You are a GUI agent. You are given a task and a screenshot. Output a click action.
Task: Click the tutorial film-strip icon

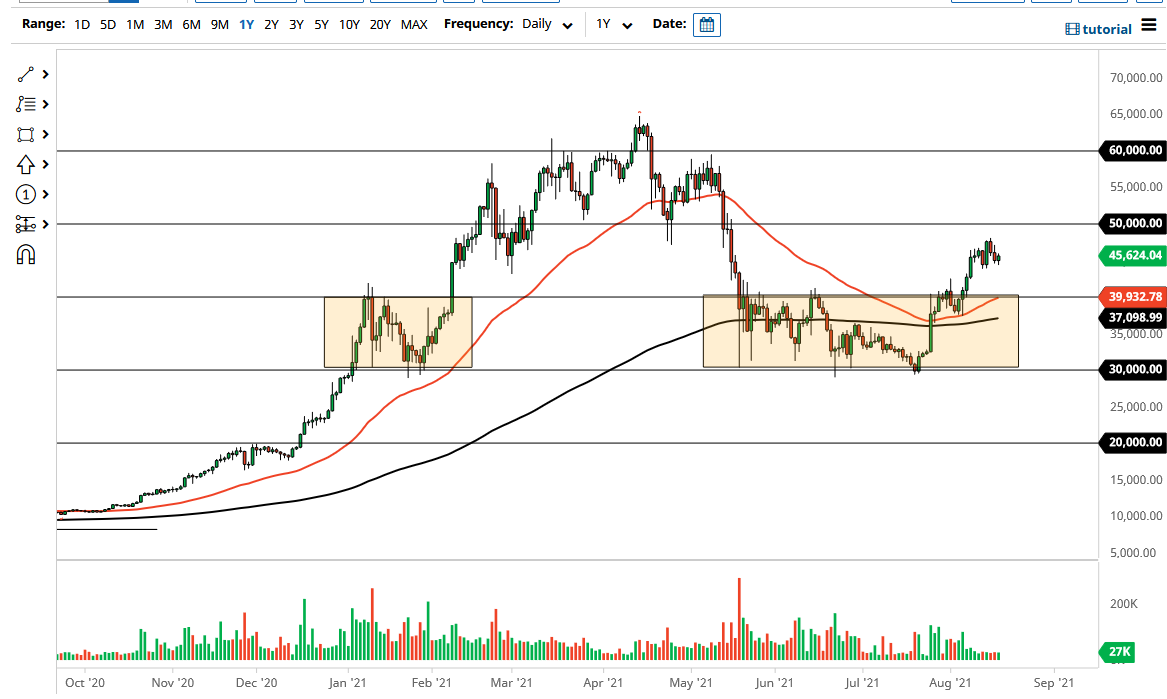coord(1075,29)
